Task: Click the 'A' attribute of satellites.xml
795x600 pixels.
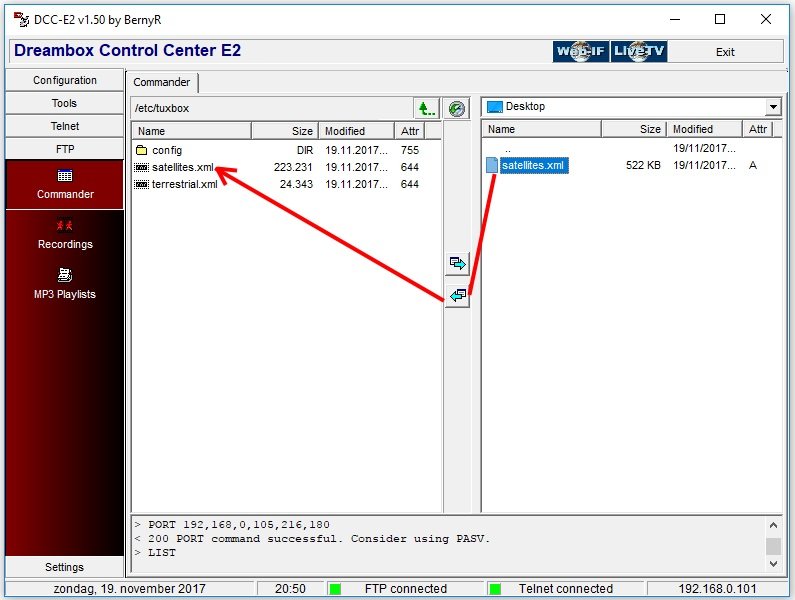Action: pos(753,165)
